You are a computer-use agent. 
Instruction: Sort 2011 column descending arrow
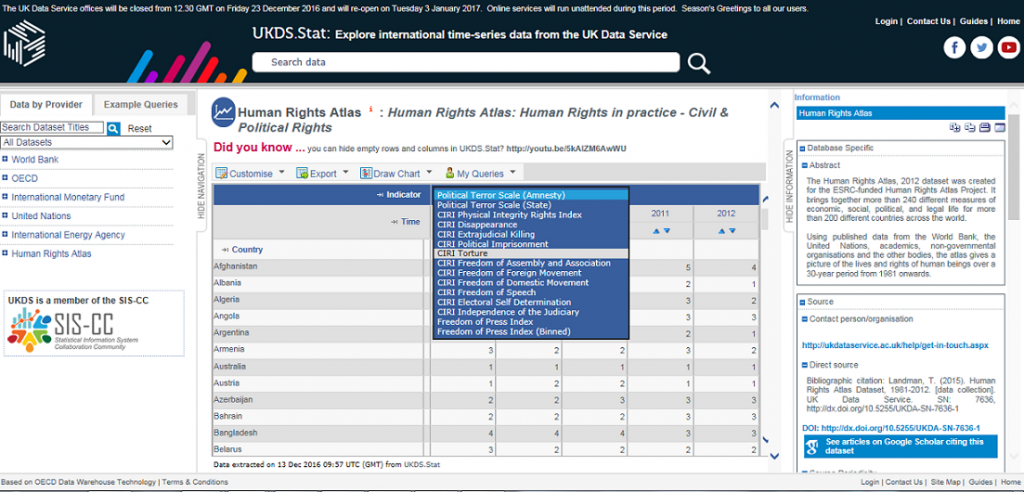667,231
